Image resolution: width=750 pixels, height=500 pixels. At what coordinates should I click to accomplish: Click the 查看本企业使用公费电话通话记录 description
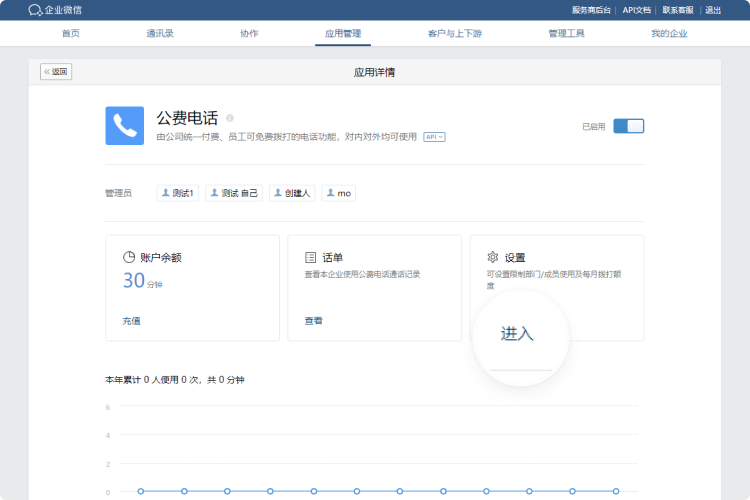[x=362, y=274]
